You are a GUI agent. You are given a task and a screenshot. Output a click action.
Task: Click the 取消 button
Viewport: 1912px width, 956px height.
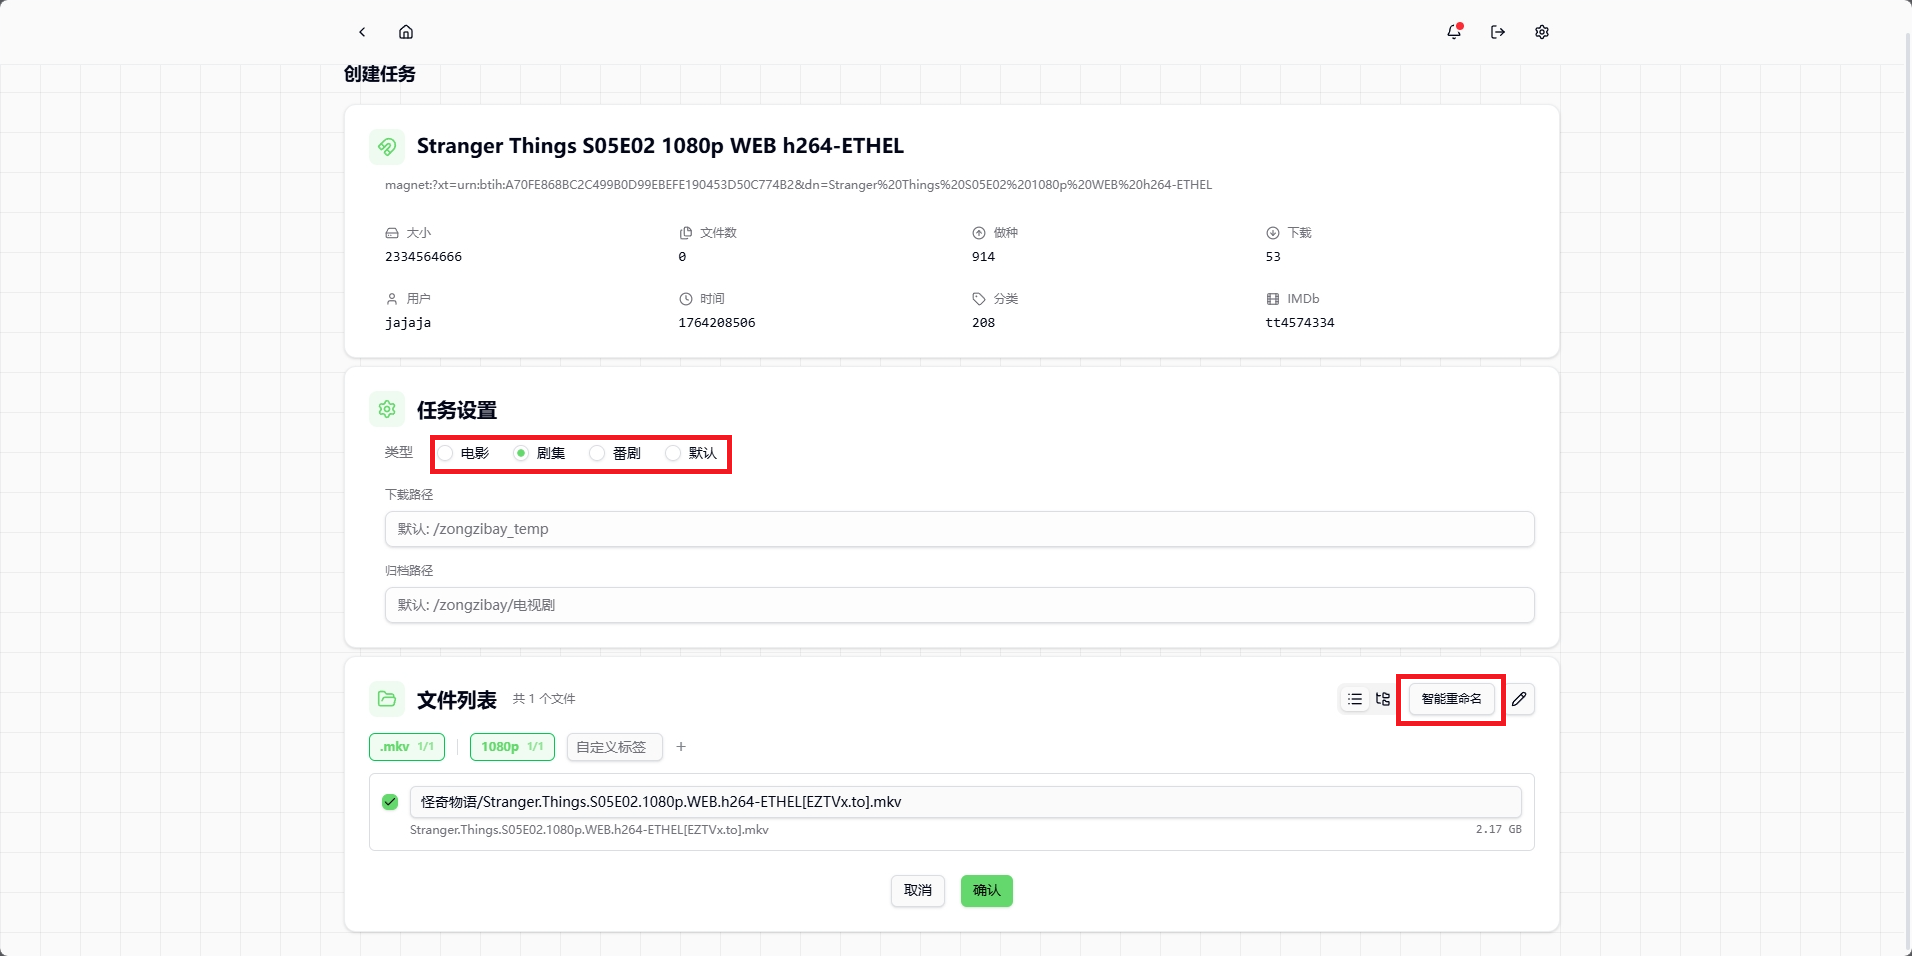tap(917, 891)
